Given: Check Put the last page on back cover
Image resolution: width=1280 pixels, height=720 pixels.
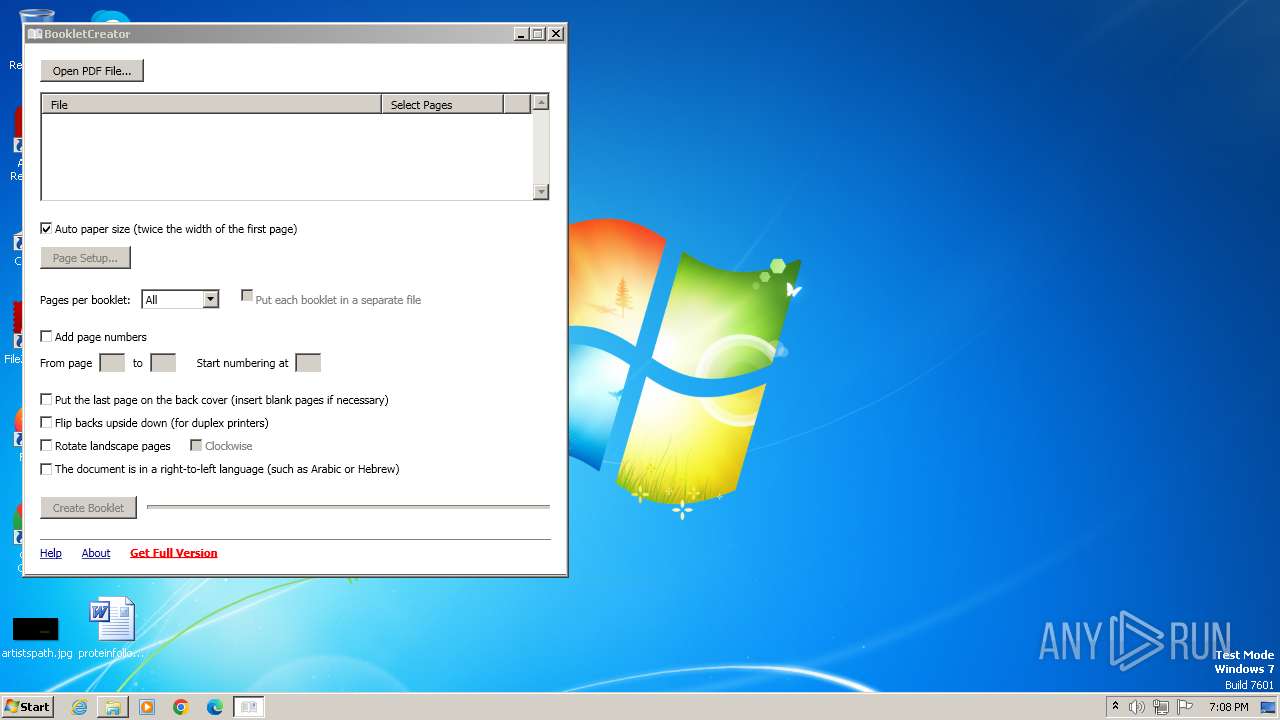Looking at the screenshot, I should (46, 400).
